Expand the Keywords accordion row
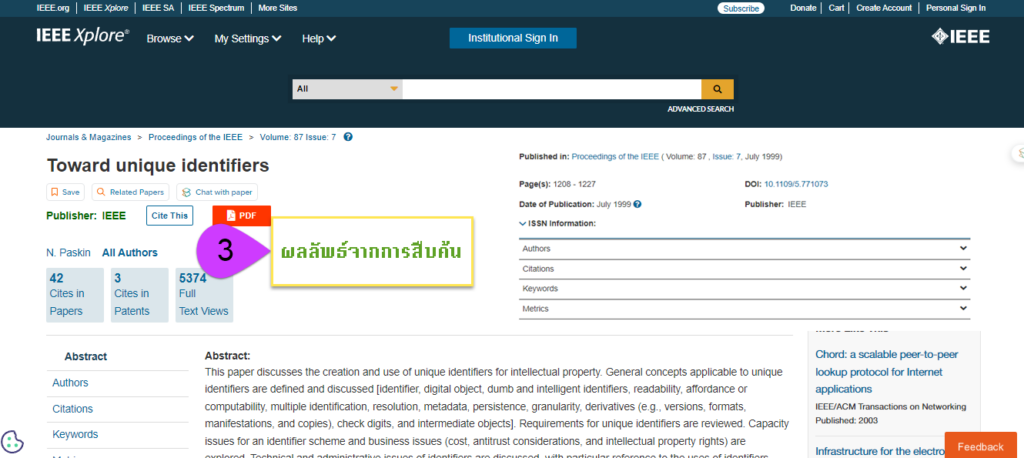Screen dimensions: 1024x458 [x=744, y=289]
